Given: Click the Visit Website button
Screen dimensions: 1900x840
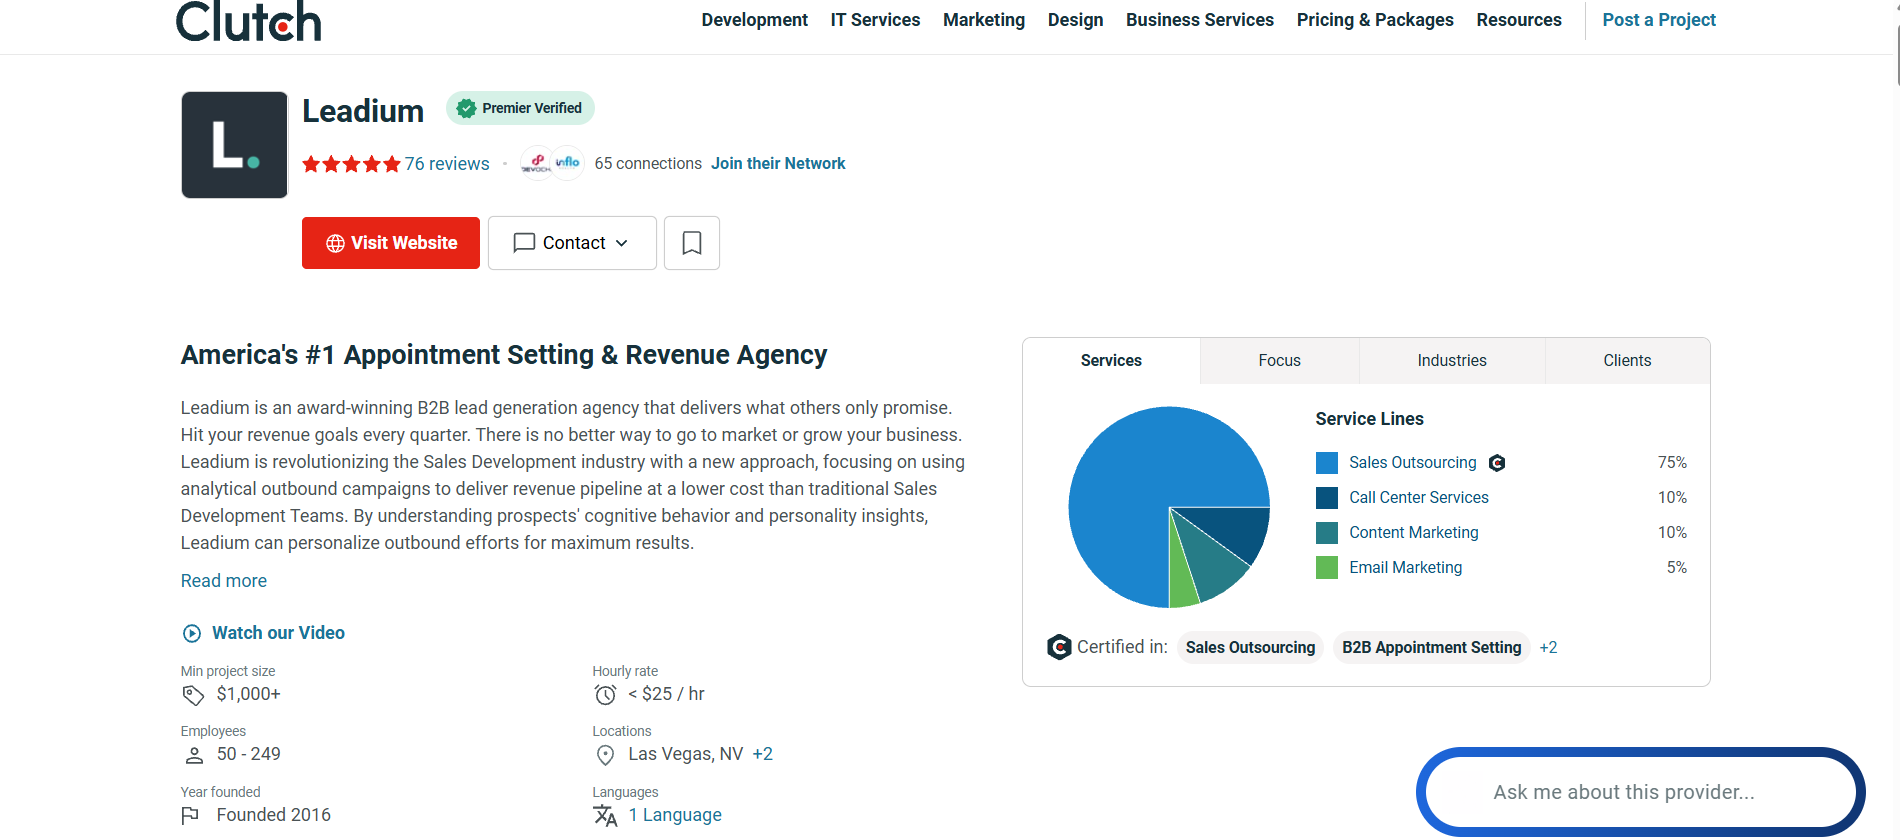Looking at the screenshot, I should pyautogui.click(x=391, y=243).
